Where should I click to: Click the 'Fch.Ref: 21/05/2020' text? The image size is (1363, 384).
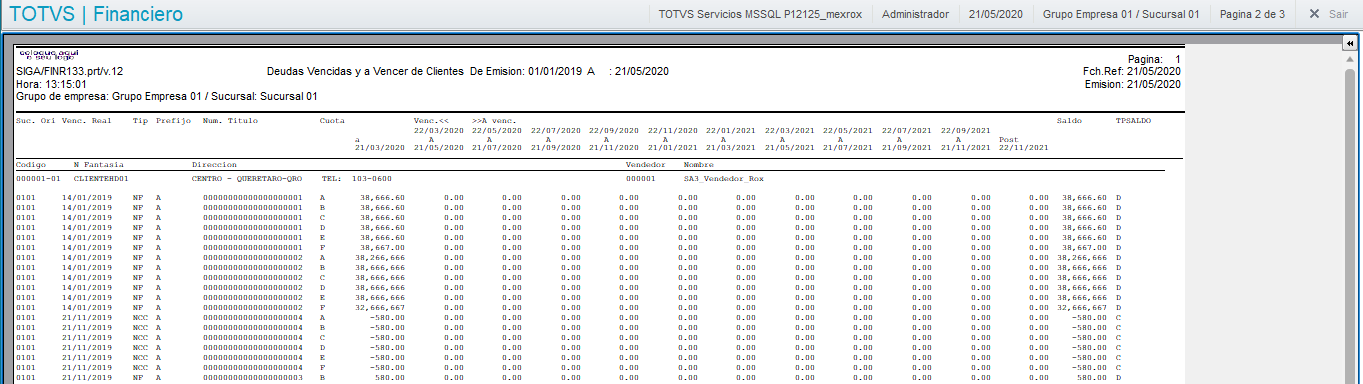(x=1132, y=72)
